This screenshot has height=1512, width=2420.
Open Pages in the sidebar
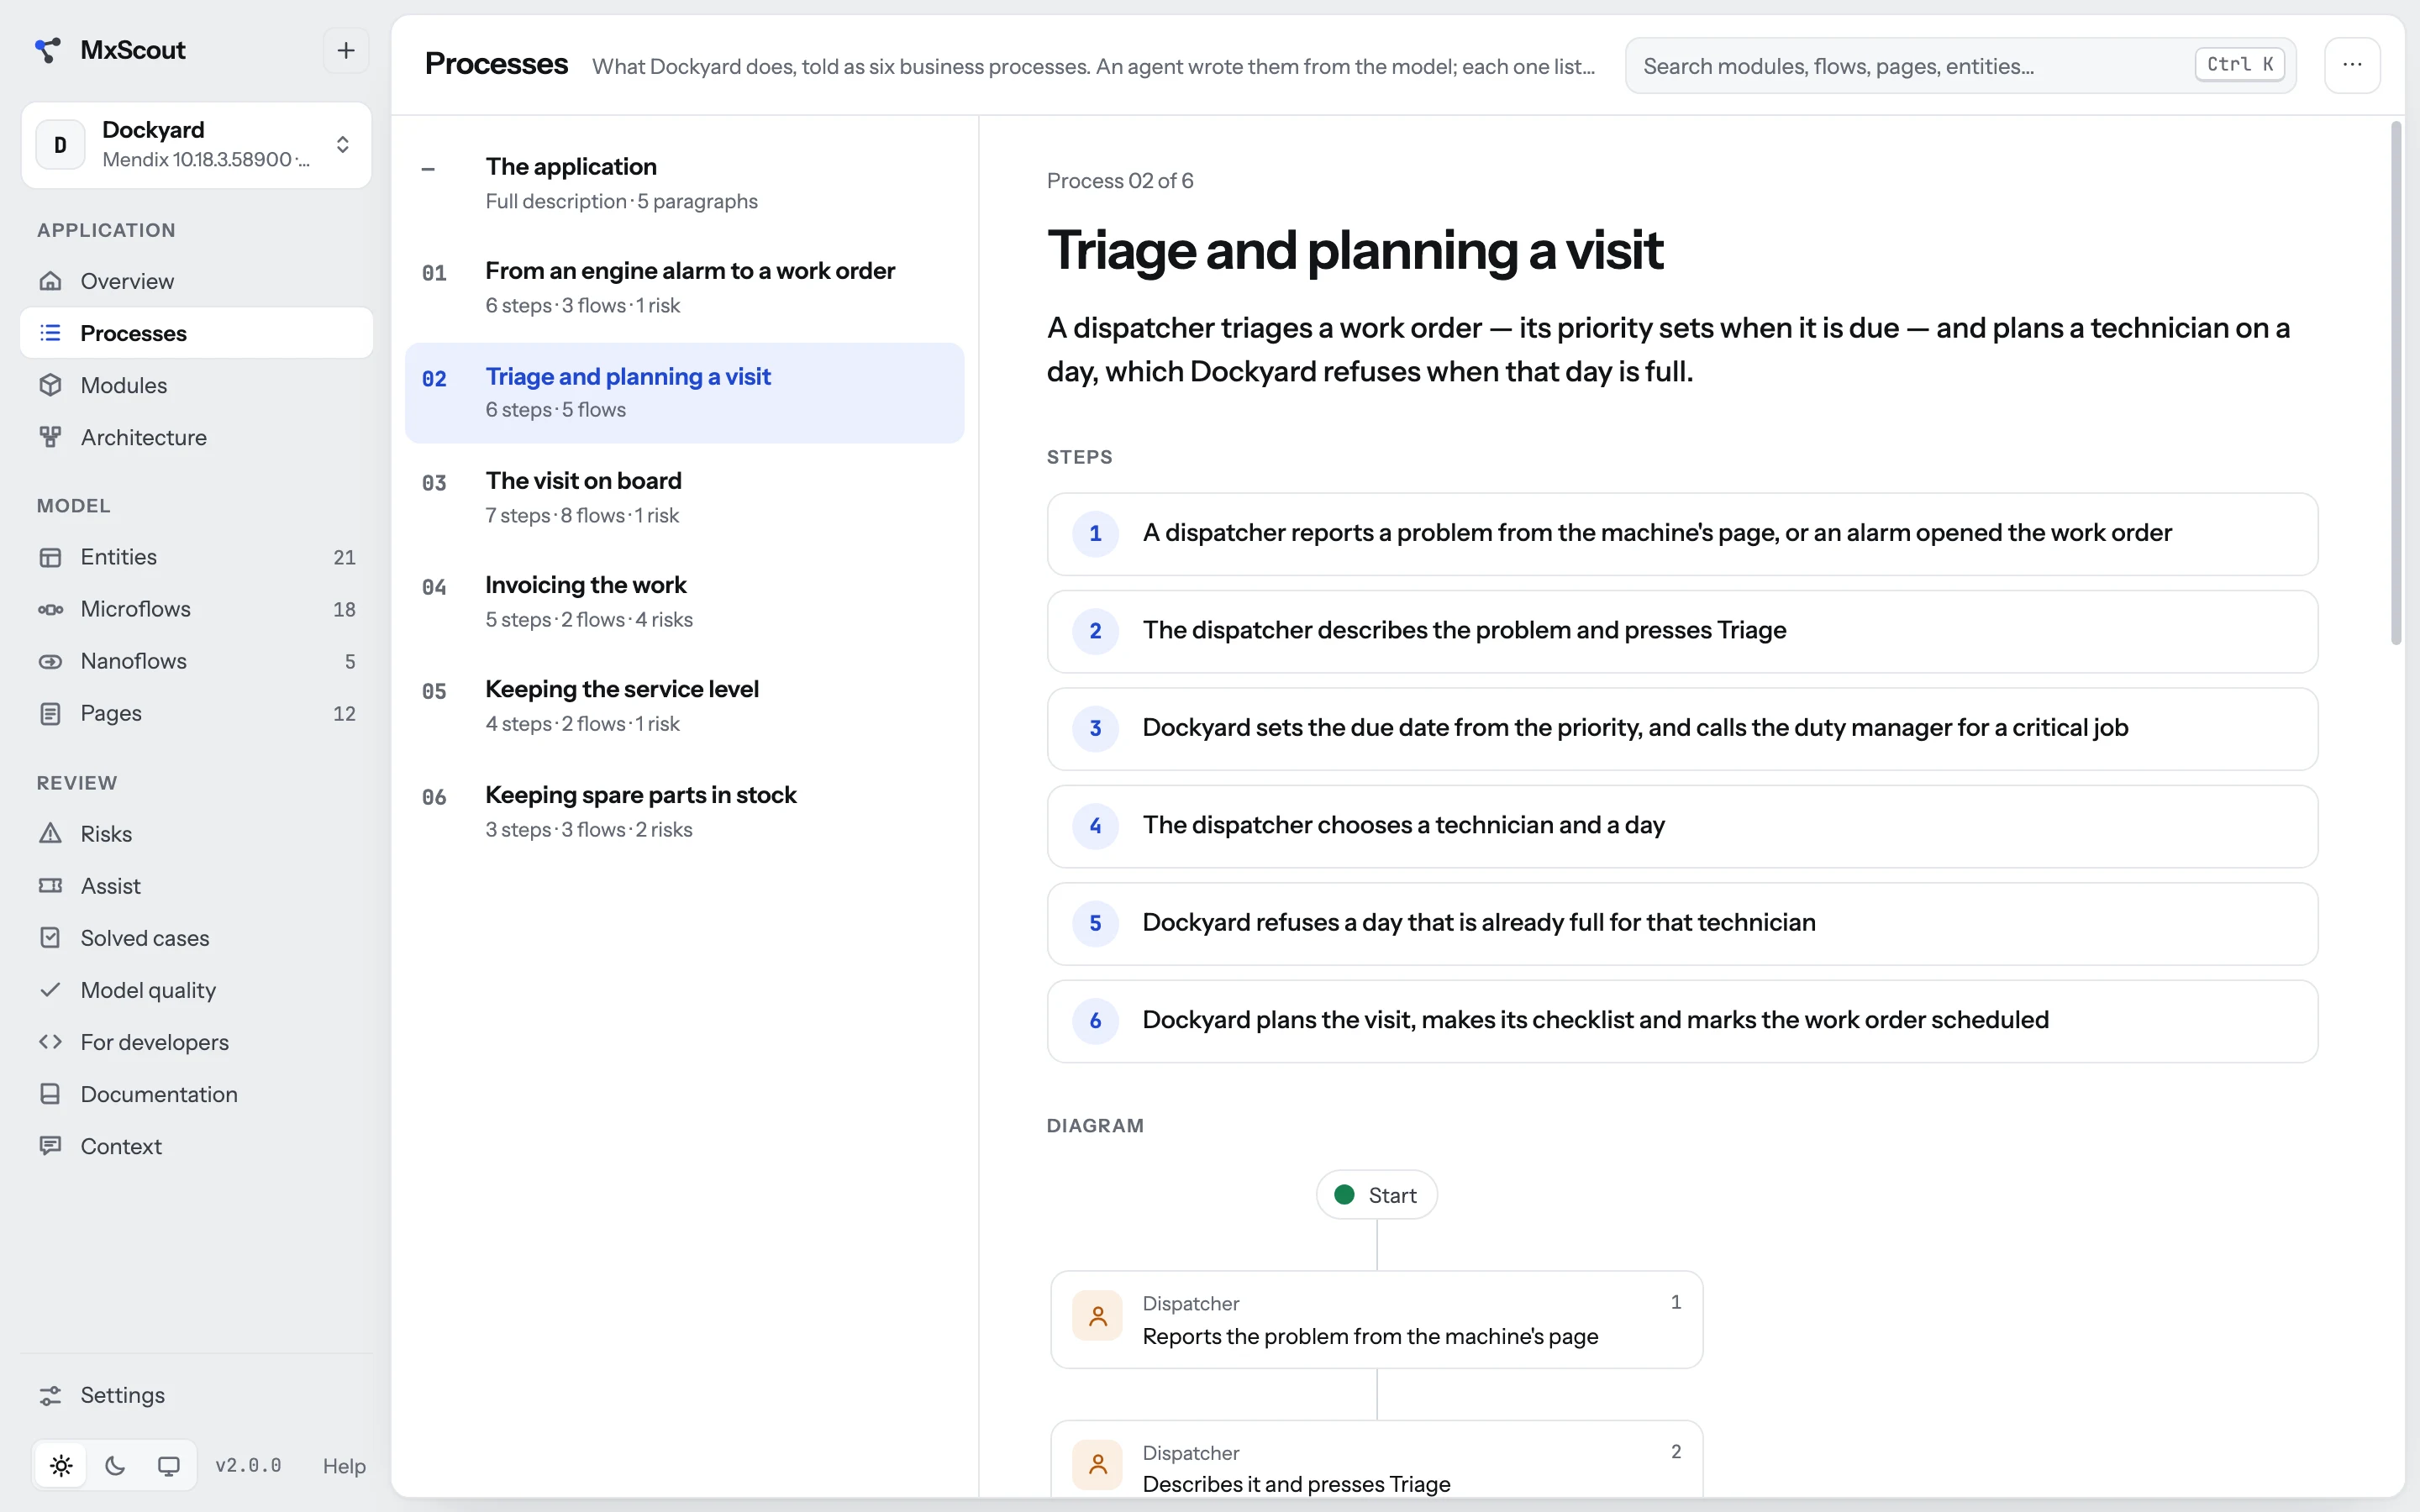[x=196, y=713]
